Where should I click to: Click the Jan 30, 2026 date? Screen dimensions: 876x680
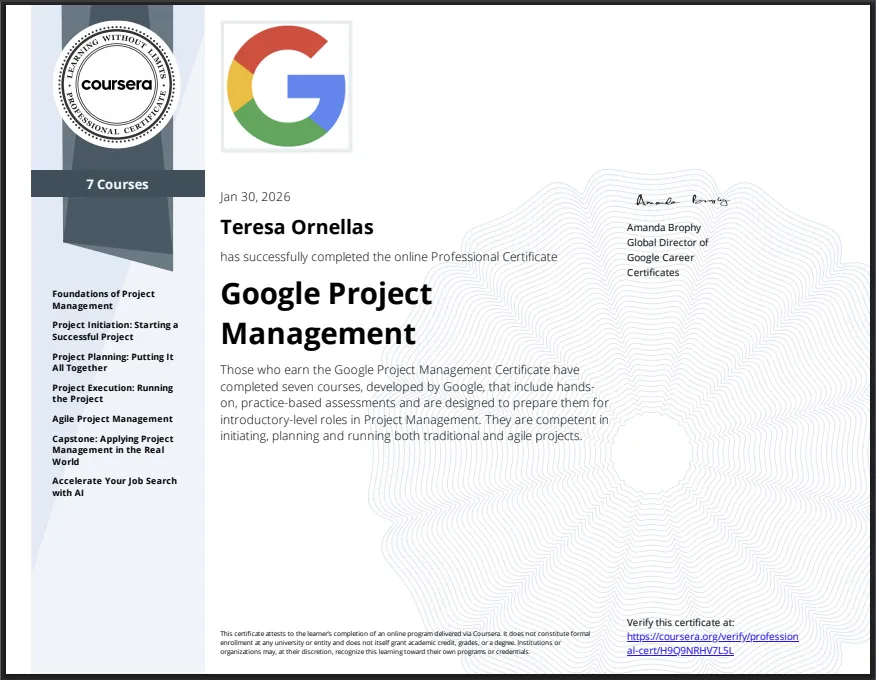click(x=255, y=196)
